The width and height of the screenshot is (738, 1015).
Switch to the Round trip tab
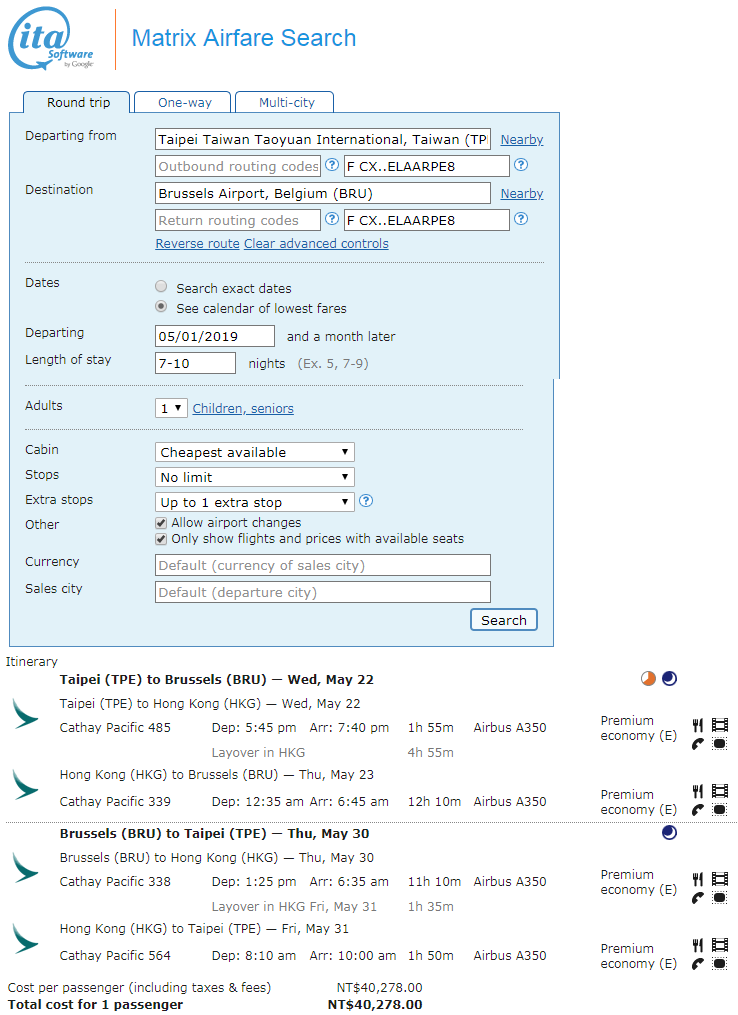[x=78, y=102]
